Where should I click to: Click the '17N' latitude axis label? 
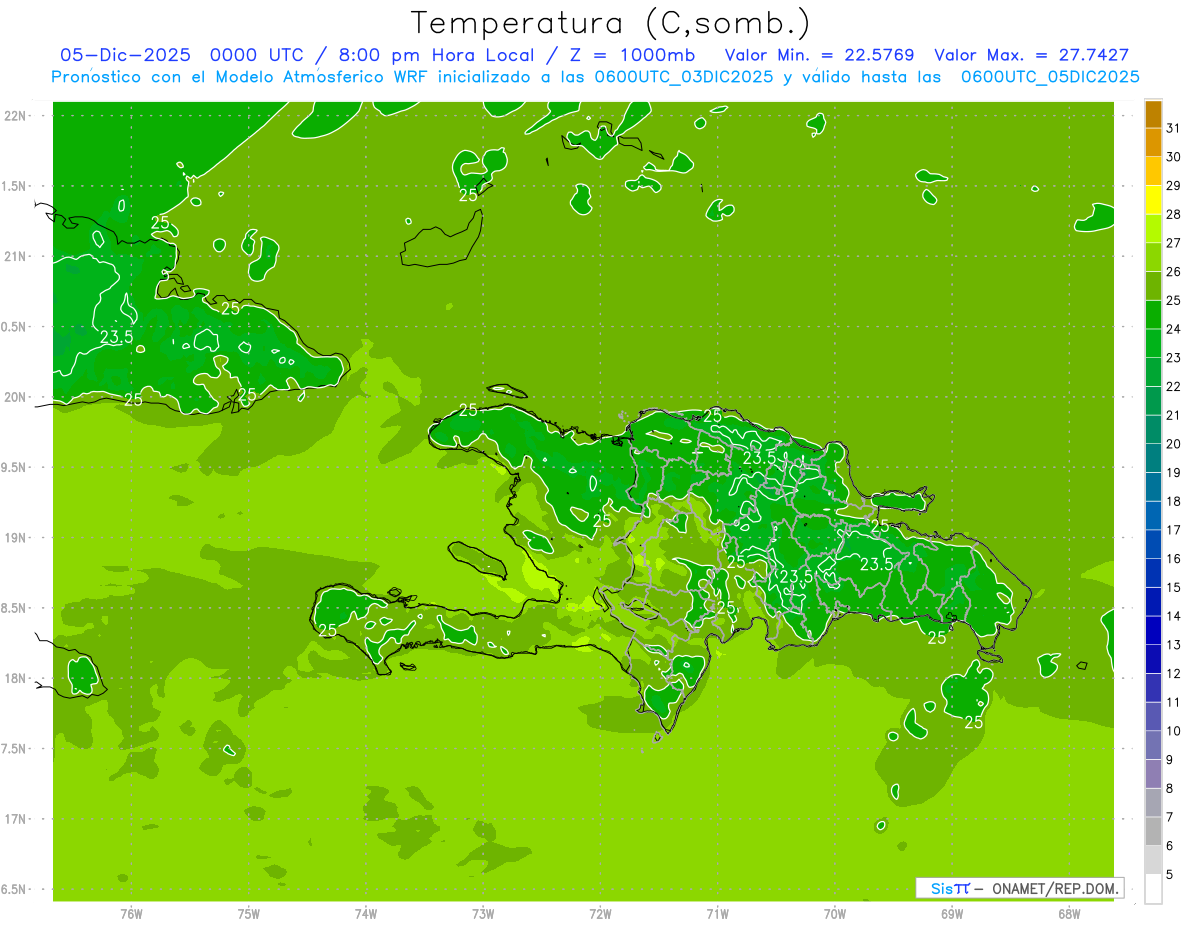tap(15, 819)
